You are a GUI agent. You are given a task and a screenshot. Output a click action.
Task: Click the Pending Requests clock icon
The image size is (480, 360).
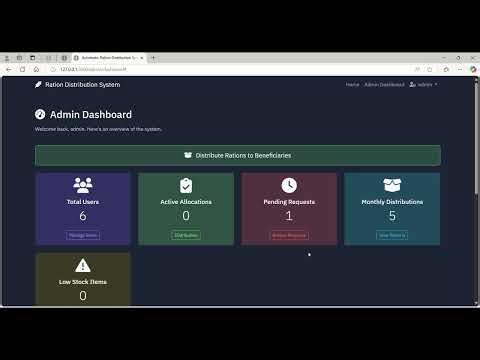289,185
